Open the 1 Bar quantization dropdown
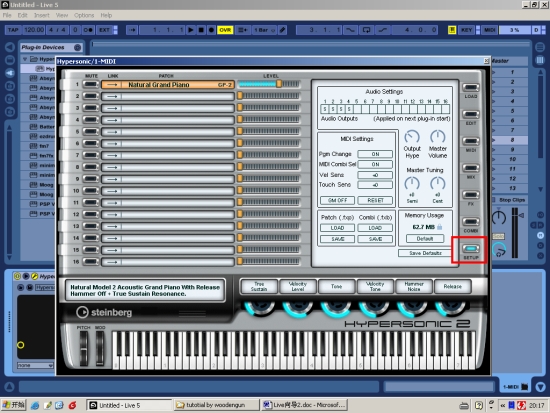The height and width of the screenshot is (413, 550). (x=264, y=30)
